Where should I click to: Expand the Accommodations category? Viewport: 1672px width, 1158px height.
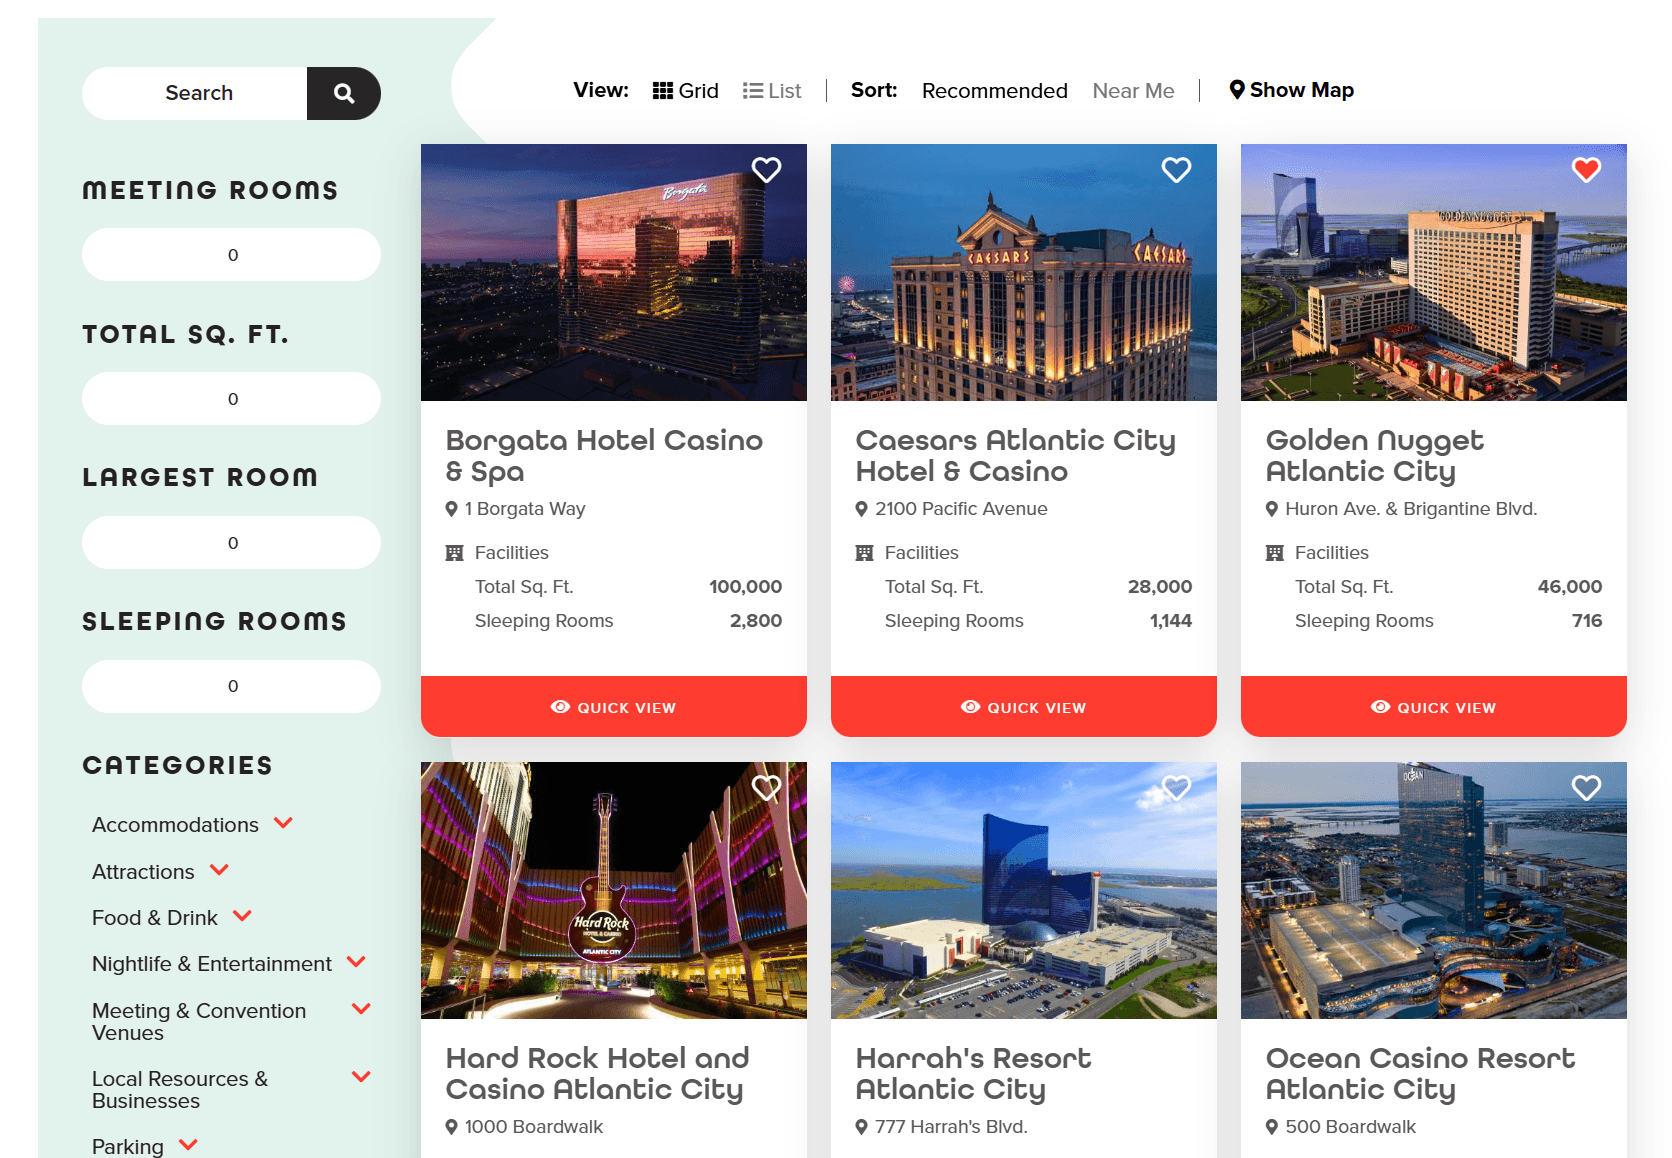[x=283, y=824]
